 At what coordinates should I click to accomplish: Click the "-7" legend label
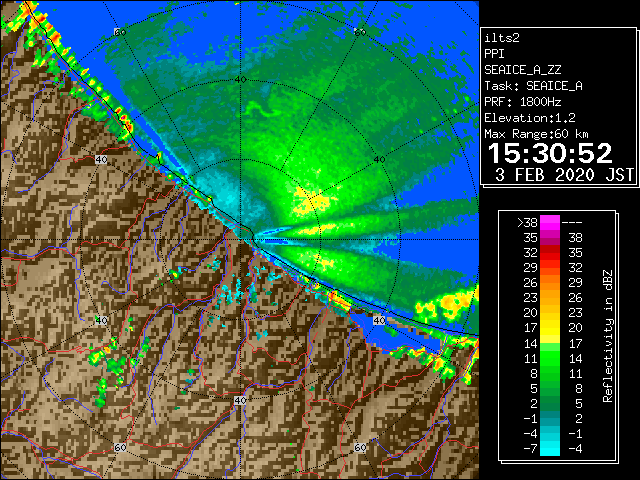[x=530, y=449]
